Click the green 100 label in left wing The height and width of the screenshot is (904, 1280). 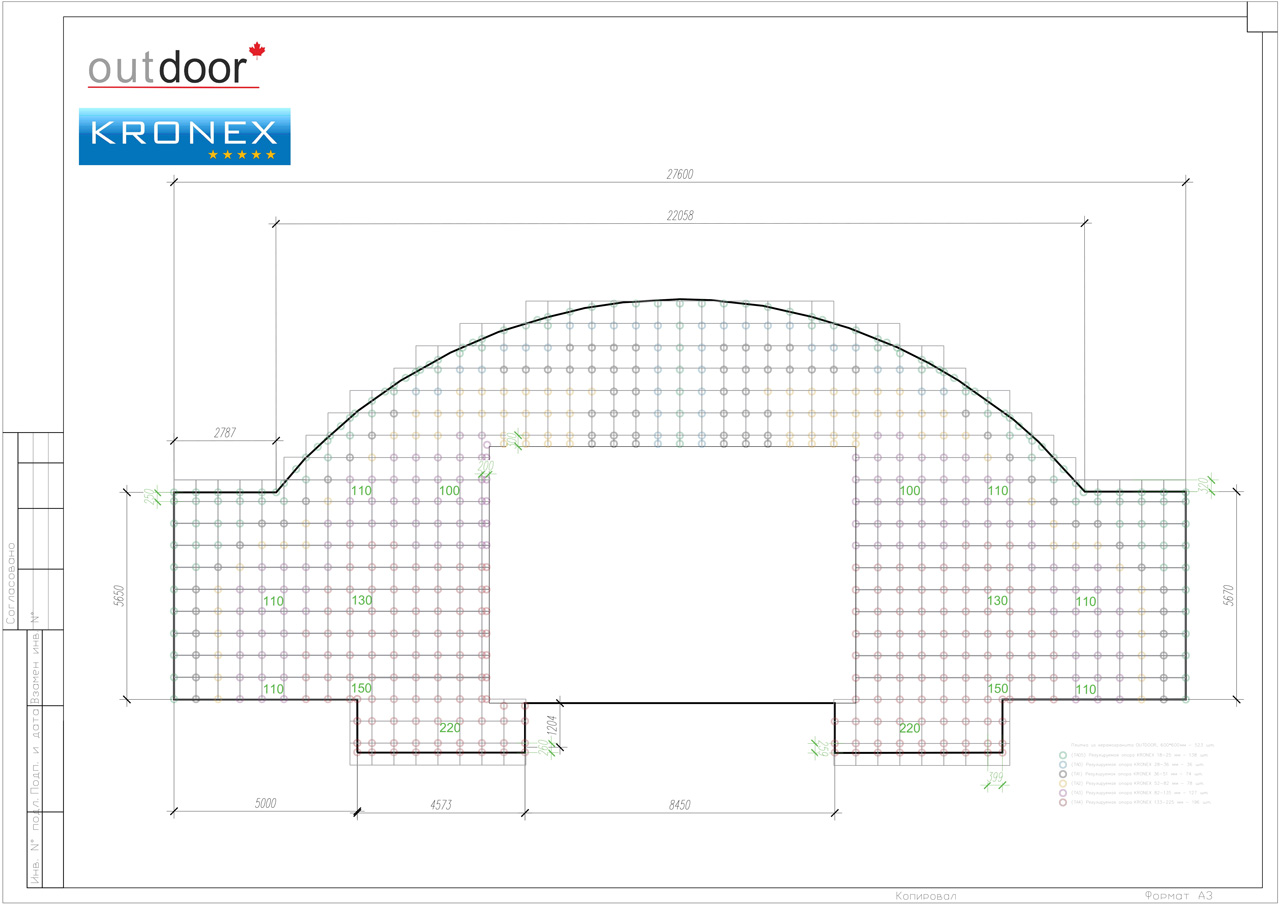[x=450, y=491]
